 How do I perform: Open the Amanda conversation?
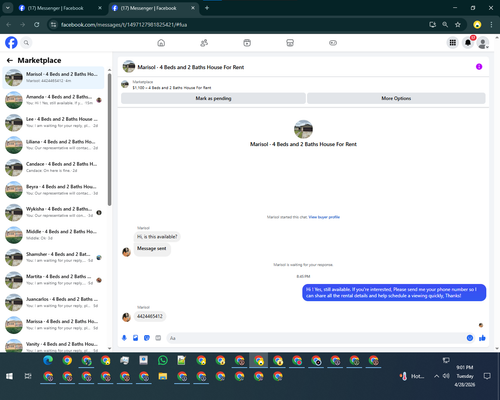(x=53, y=100)
